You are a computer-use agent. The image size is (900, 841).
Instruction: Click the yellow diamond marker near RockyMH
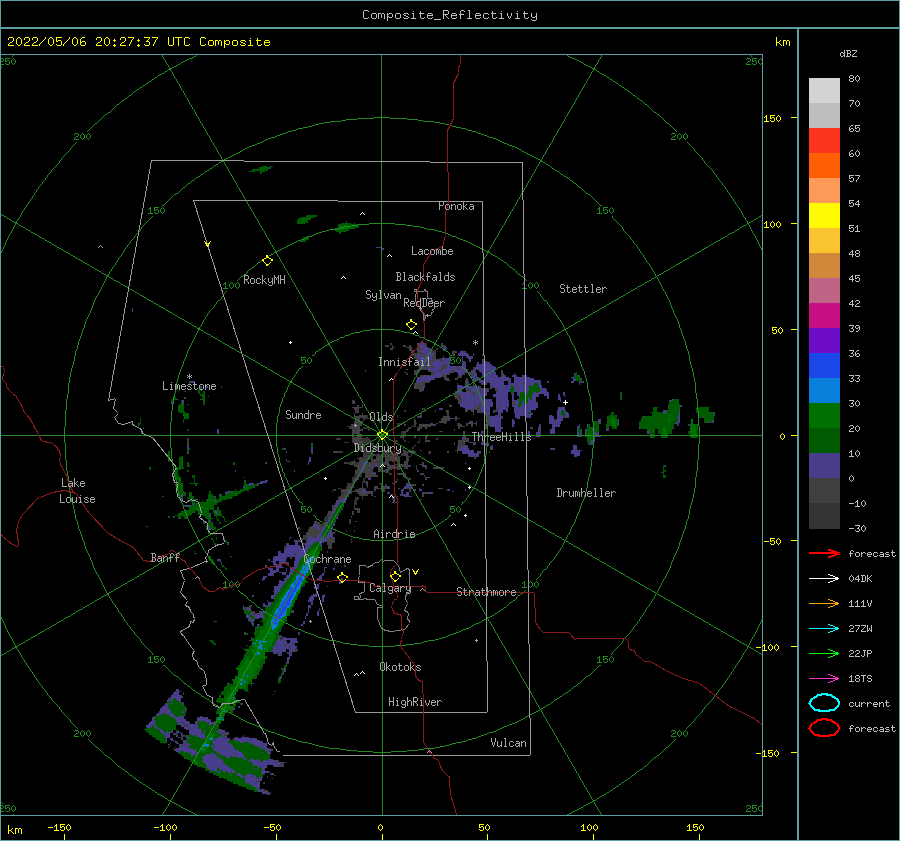coord(267,261)
